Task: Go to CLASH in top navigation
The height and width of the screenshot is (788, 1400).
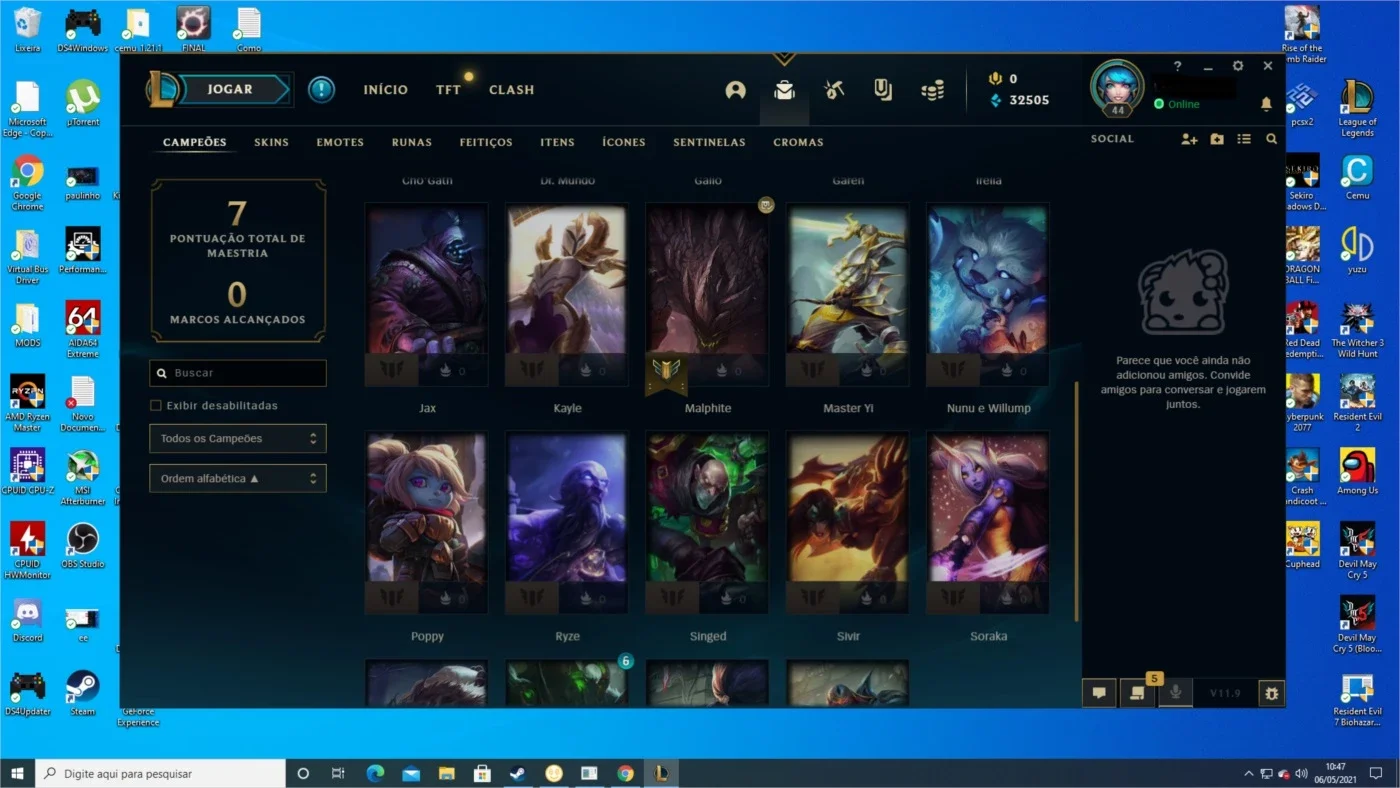Action: 511,90
